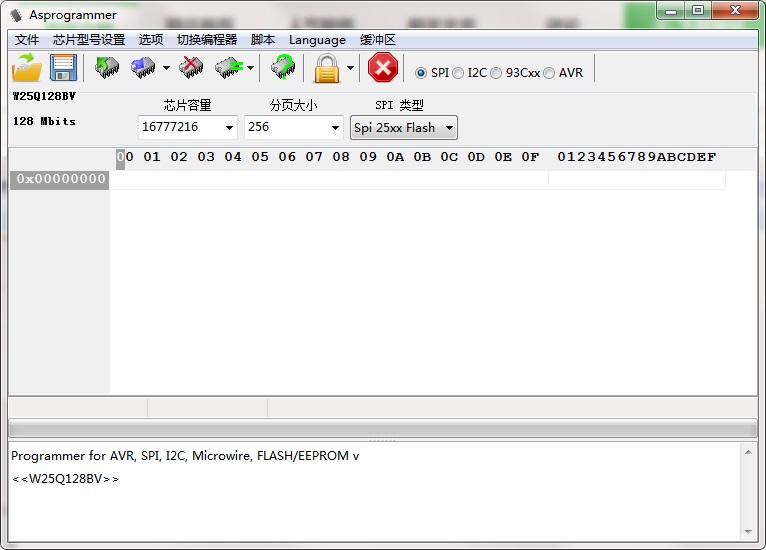Click the 分页大小 label
Image resolution: width=766 pixels, height=550 pixels.
(294, 105)
